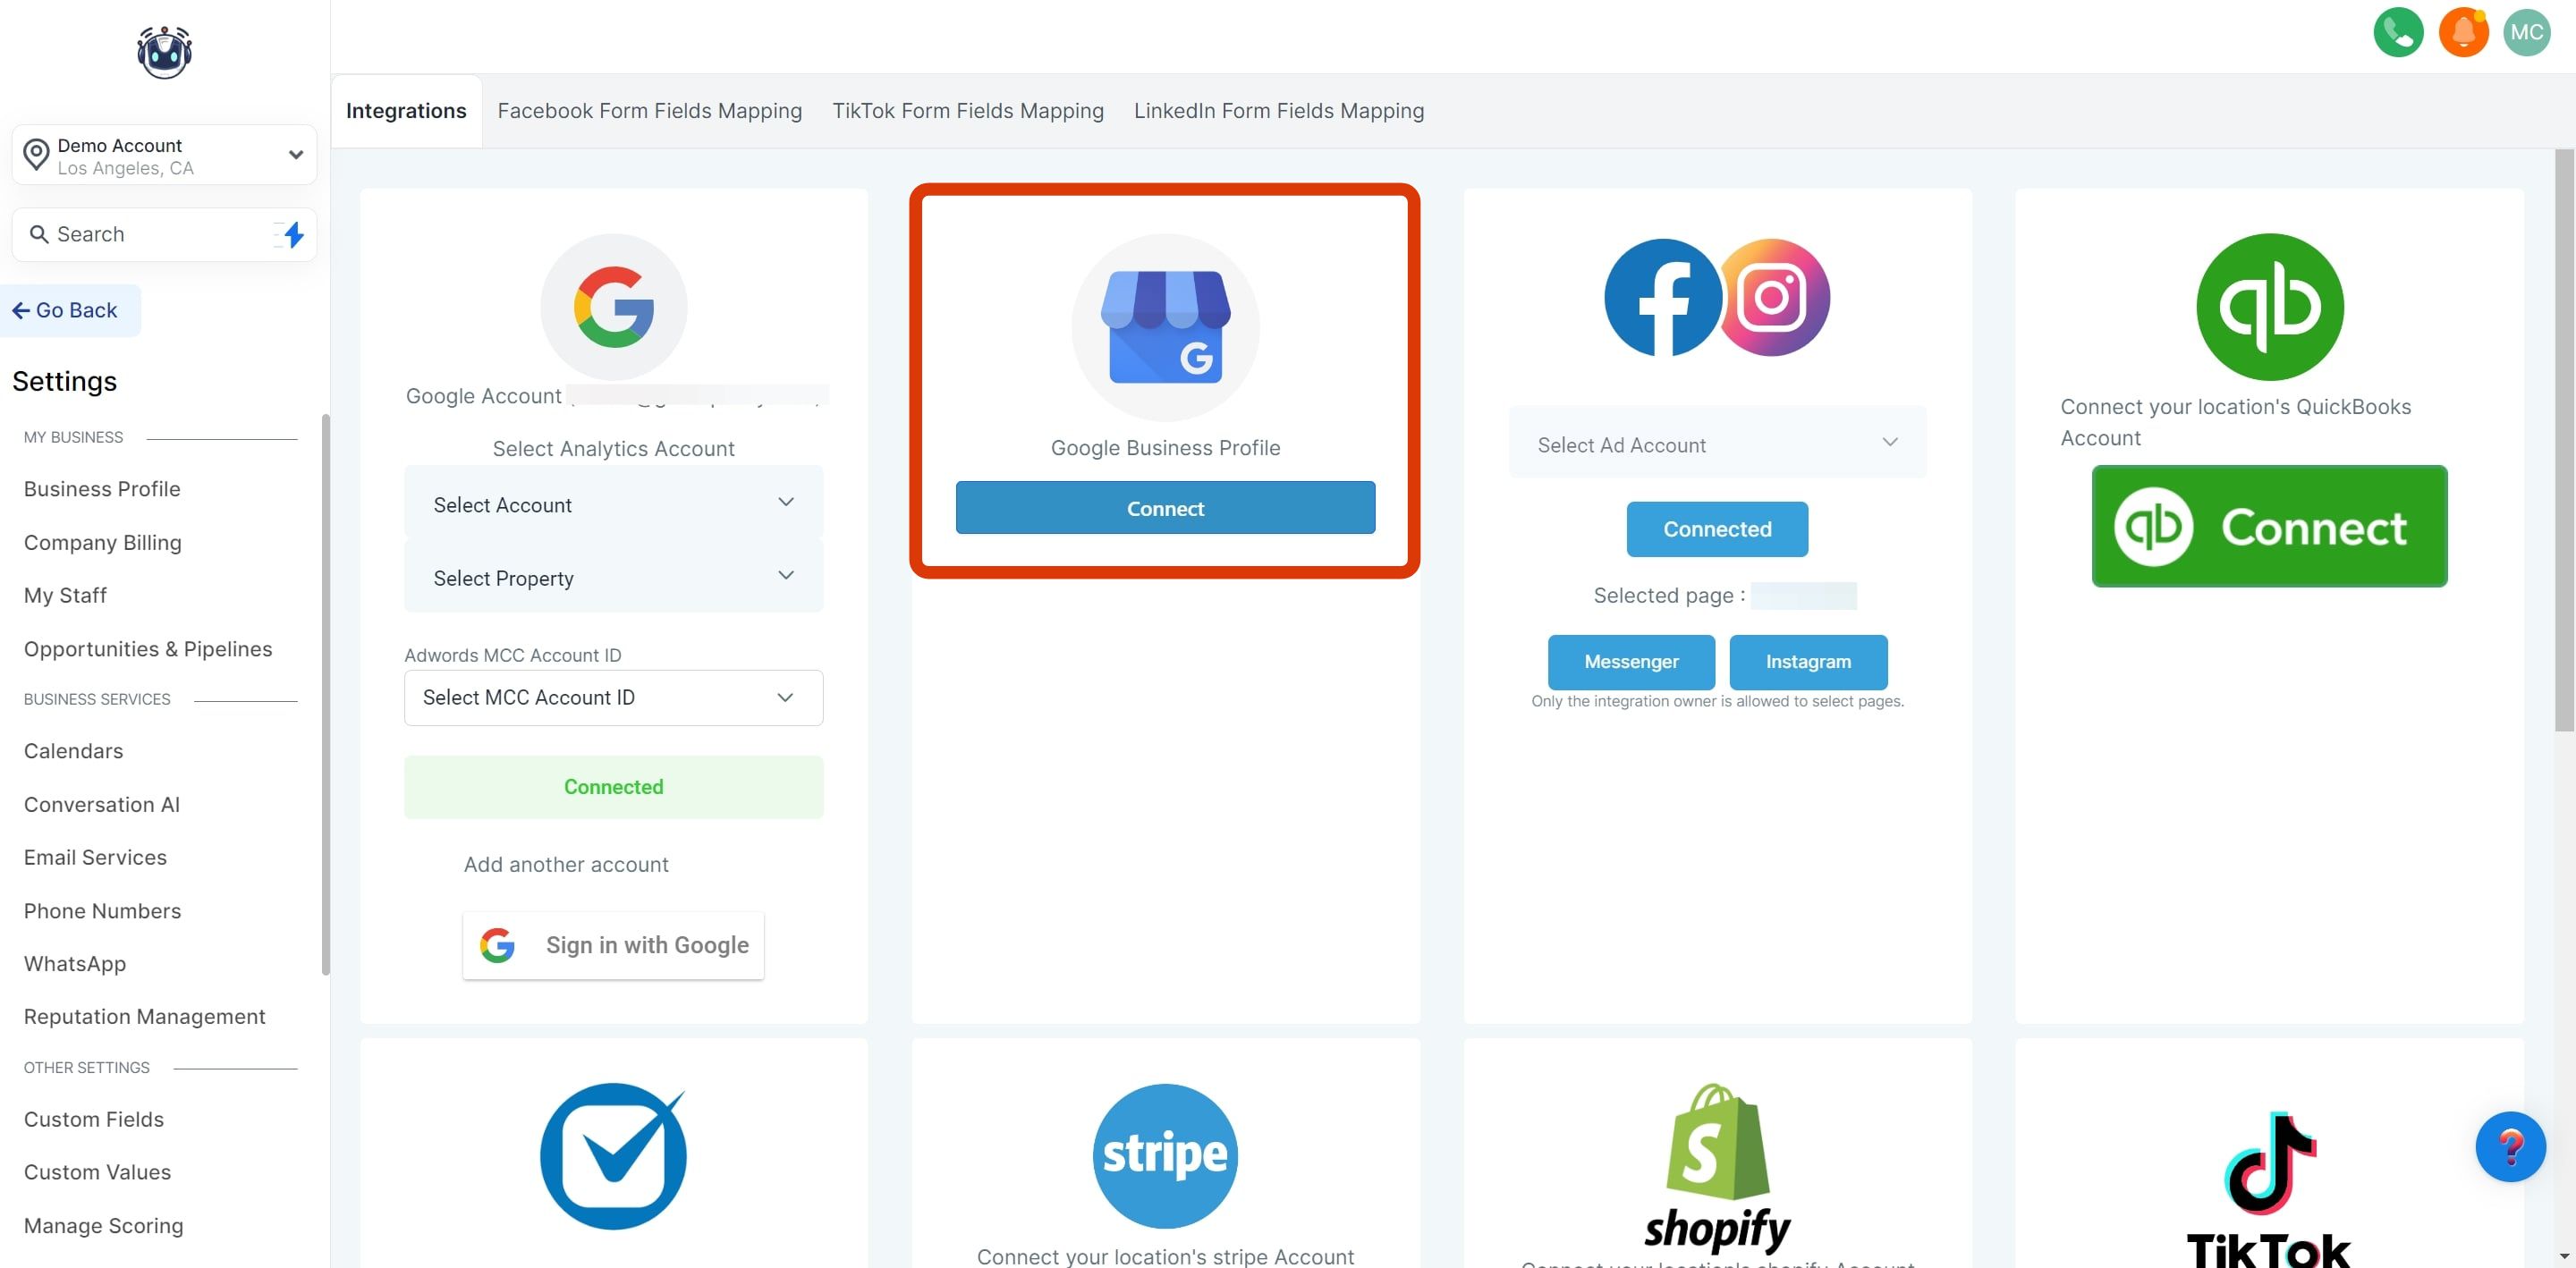
Task: Click the Stripe logo icon
Action: tap(1164, 1155)
